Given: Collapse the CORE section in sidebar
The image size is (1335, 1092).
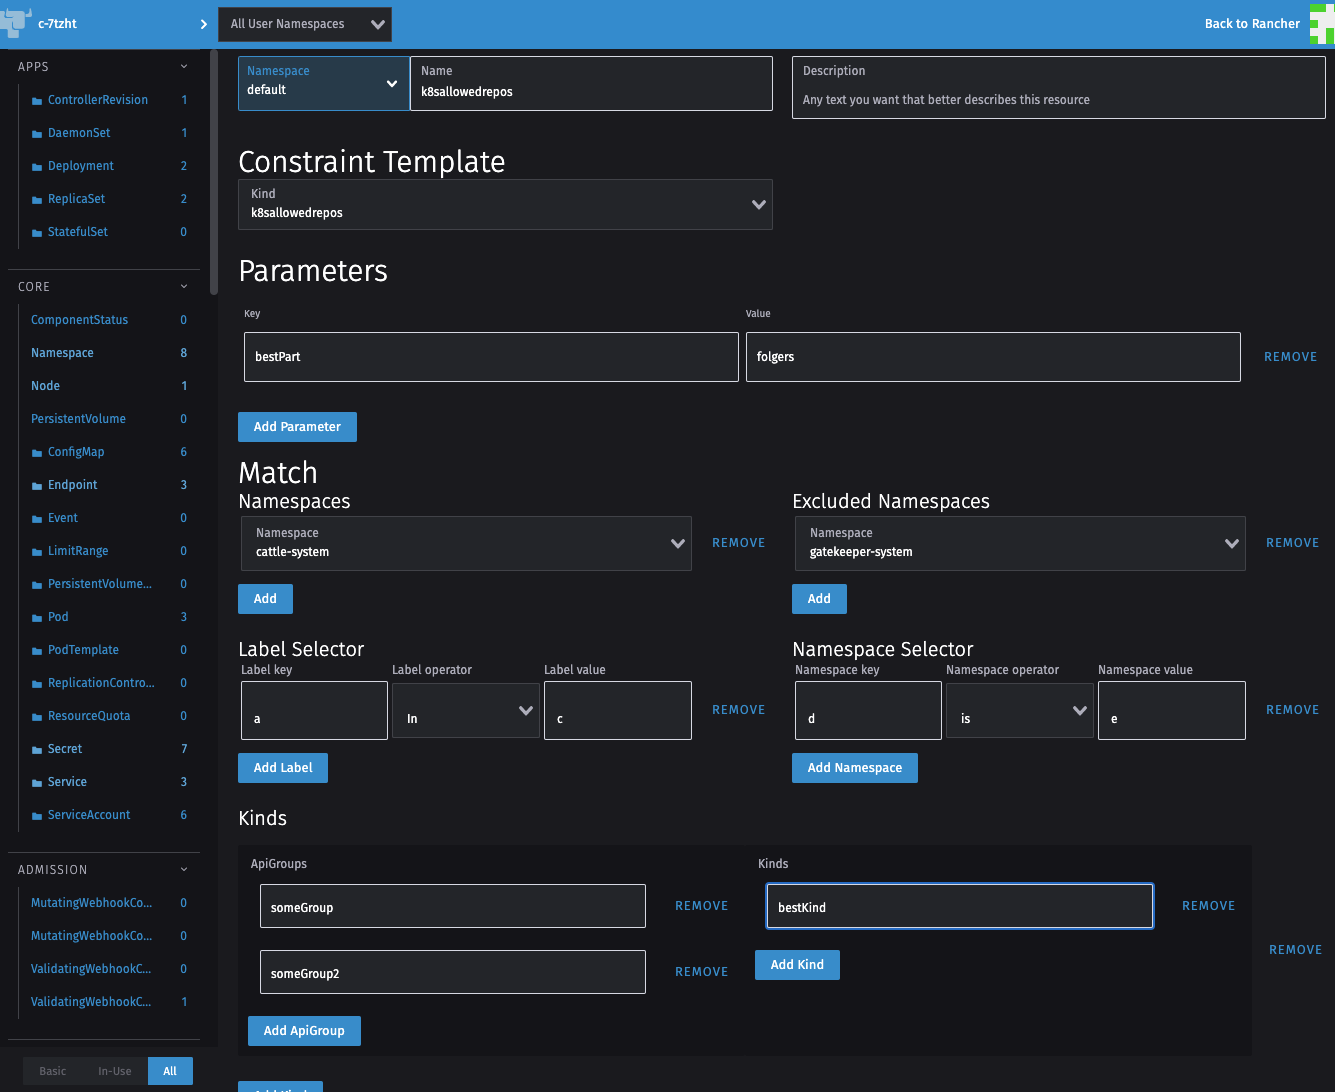Looking at the screenshot, I should coord(183,286).
